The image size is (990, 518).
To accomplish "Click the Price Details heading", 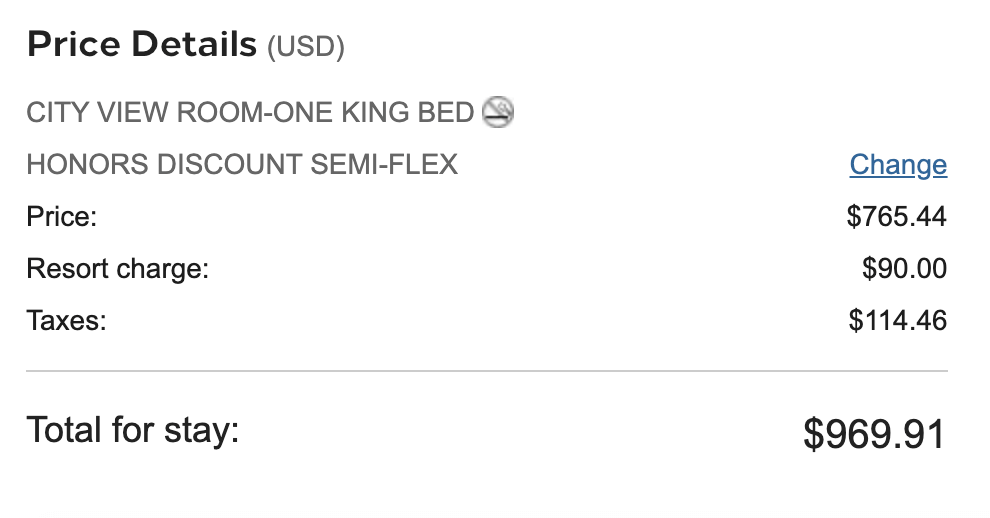I will click(142, 45).
